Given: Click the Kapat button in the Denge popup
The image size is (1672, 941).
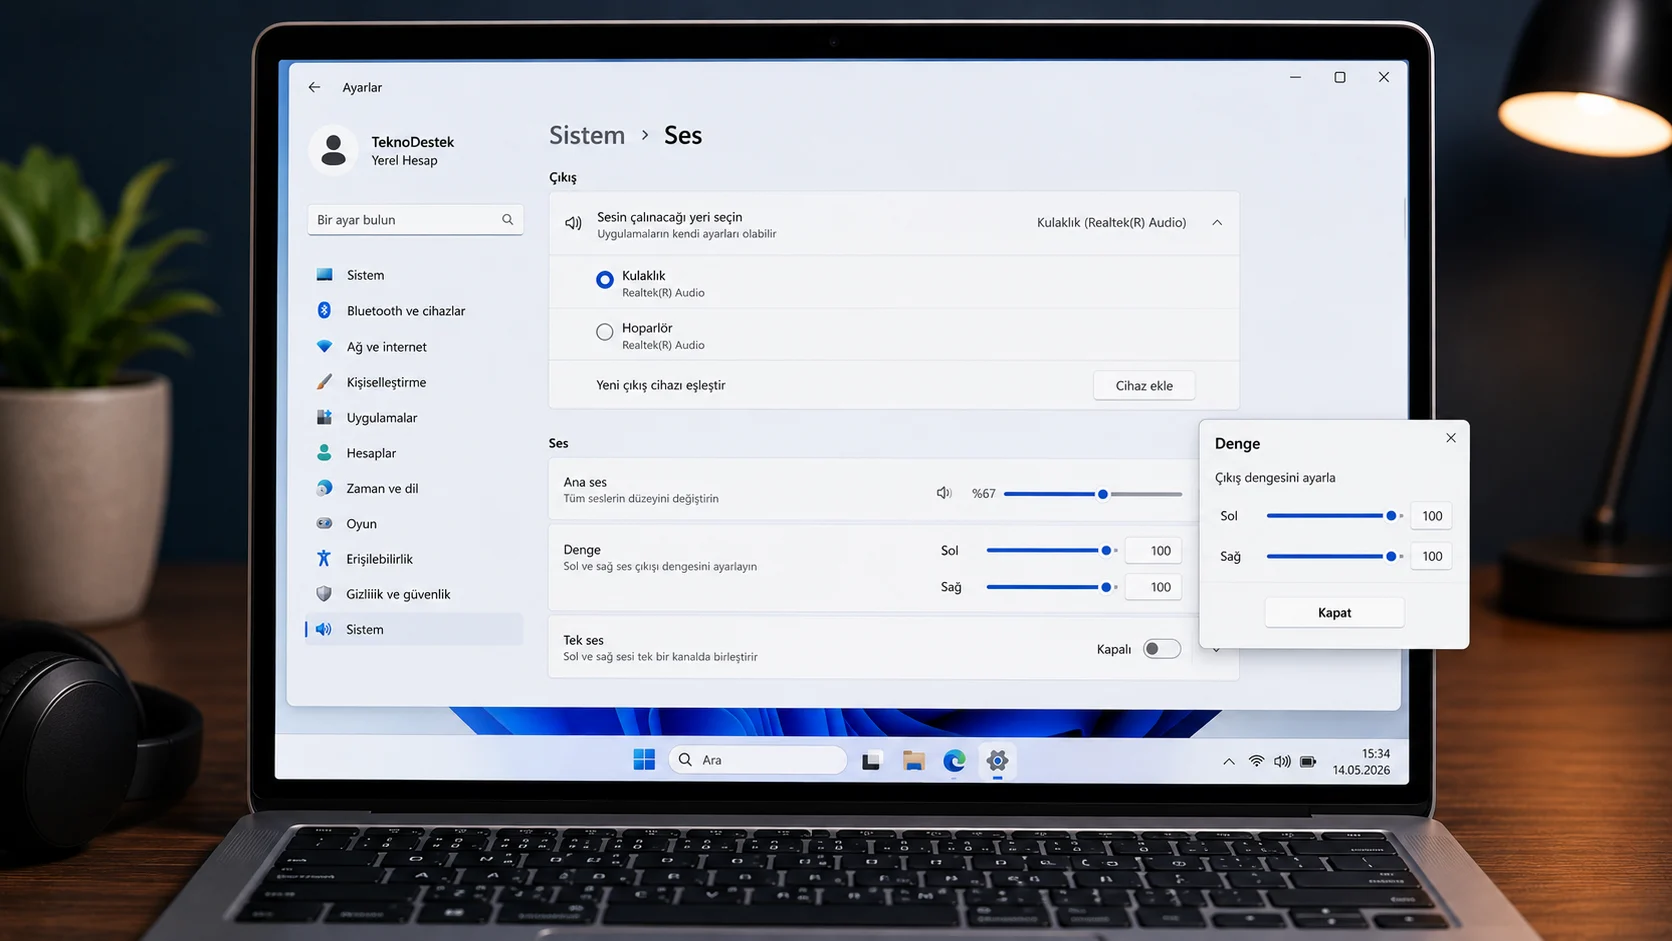Looking at the screenshot, I should point(1334,613).
